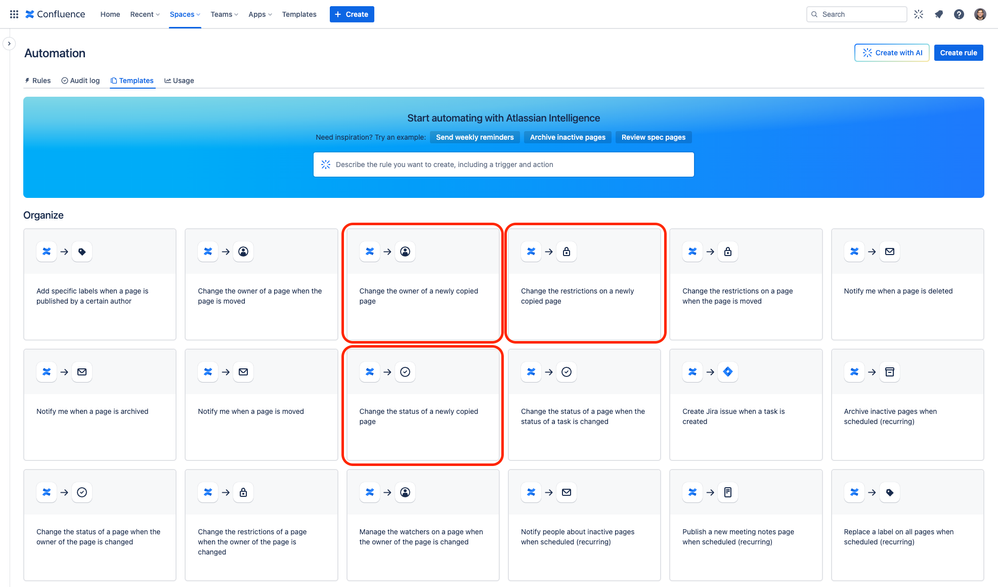Viewport: 998px width, 587px height.
Task: Open the Spaces dropdown menu
Action: 185,14
